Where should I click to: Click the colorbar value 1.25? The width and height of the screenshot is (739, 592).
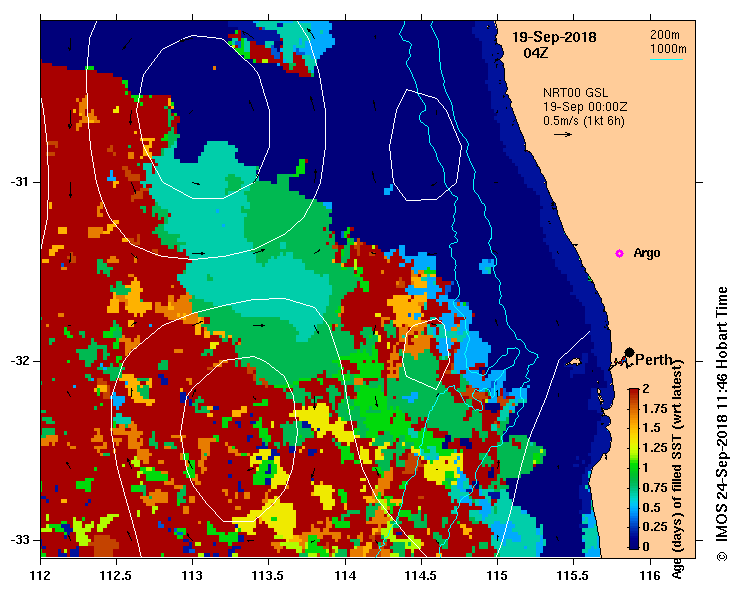[655, 448]
